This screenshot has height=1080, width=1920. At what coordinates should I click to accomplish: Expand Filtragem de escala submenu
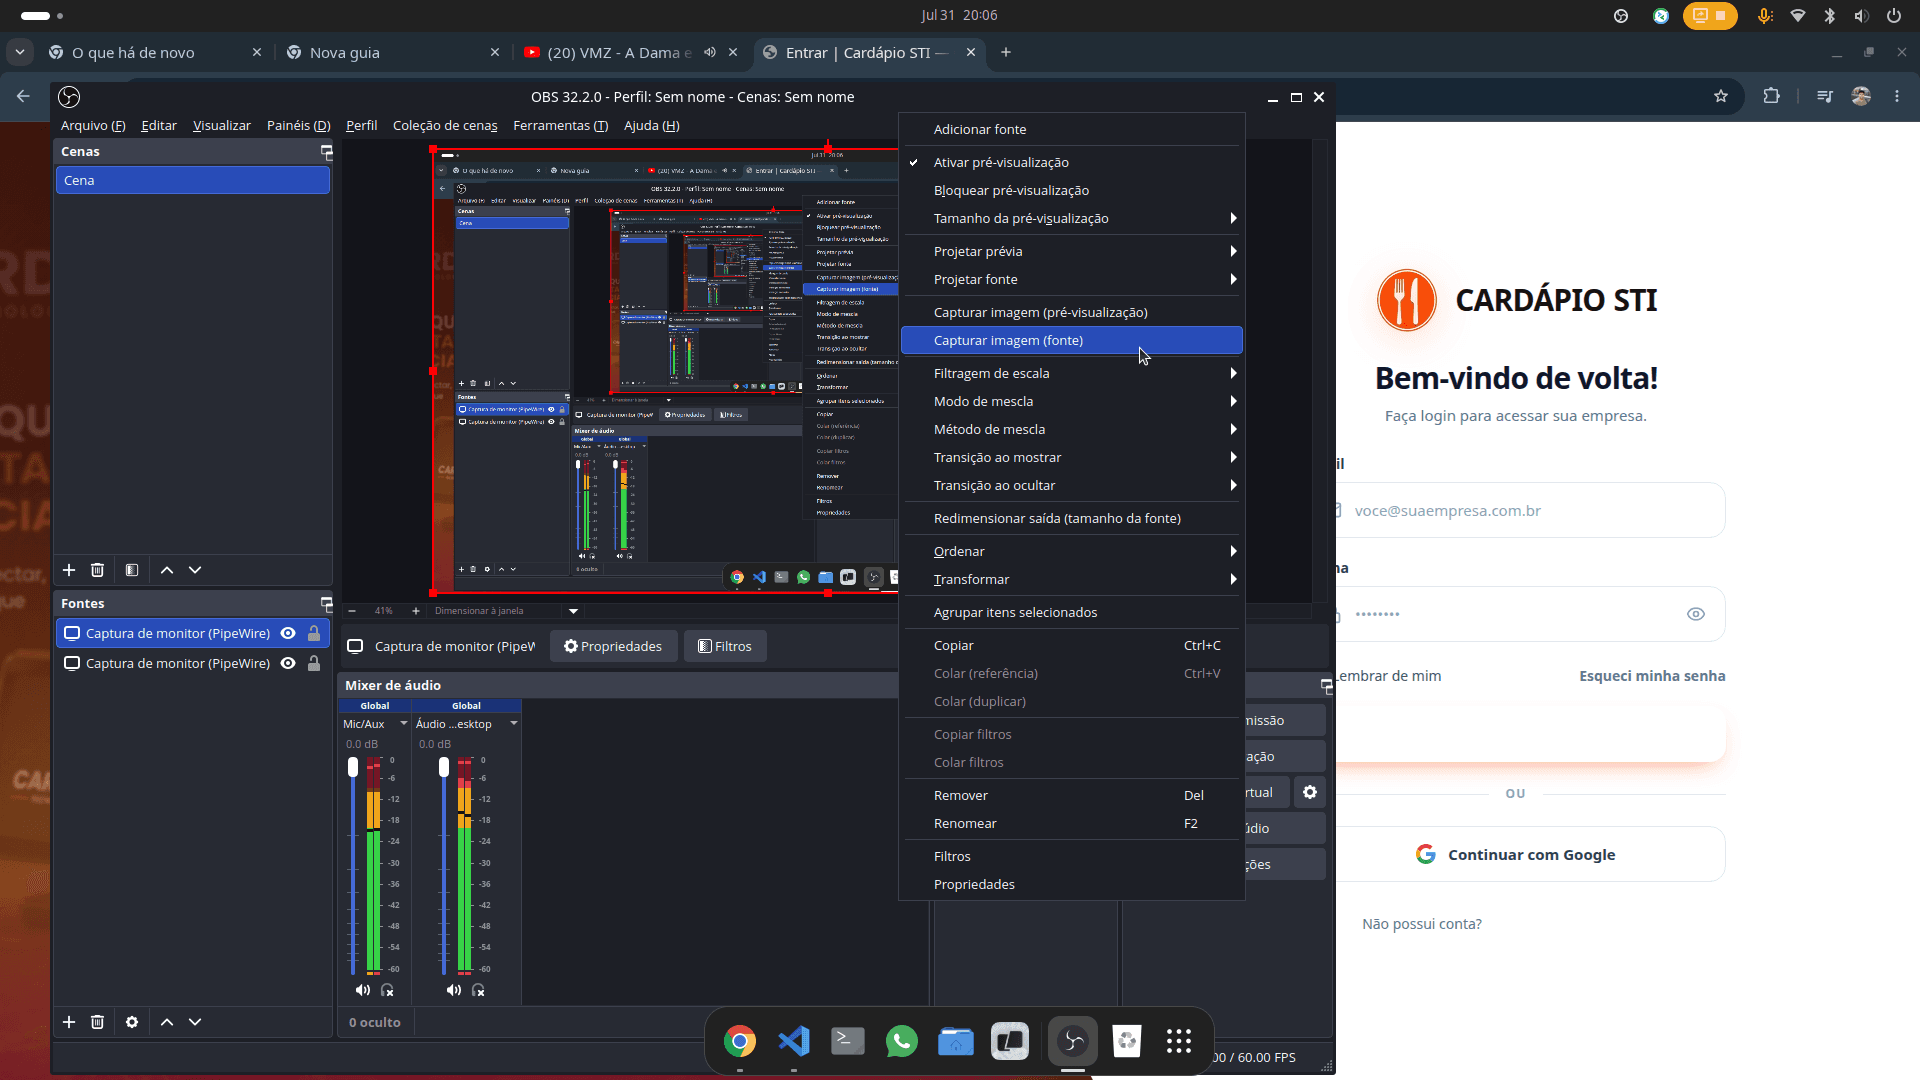[x=1072, y=373]
